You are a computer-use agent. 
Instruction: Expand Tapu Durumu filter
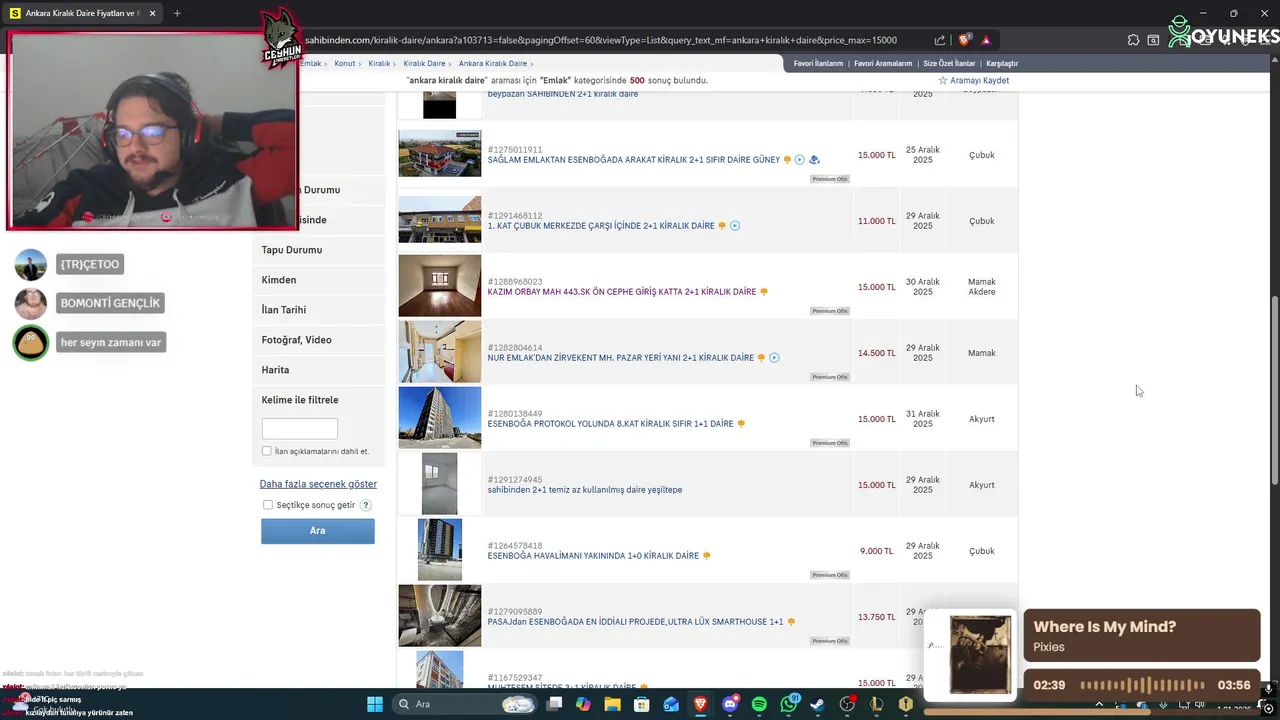click(x=318, y=250)
